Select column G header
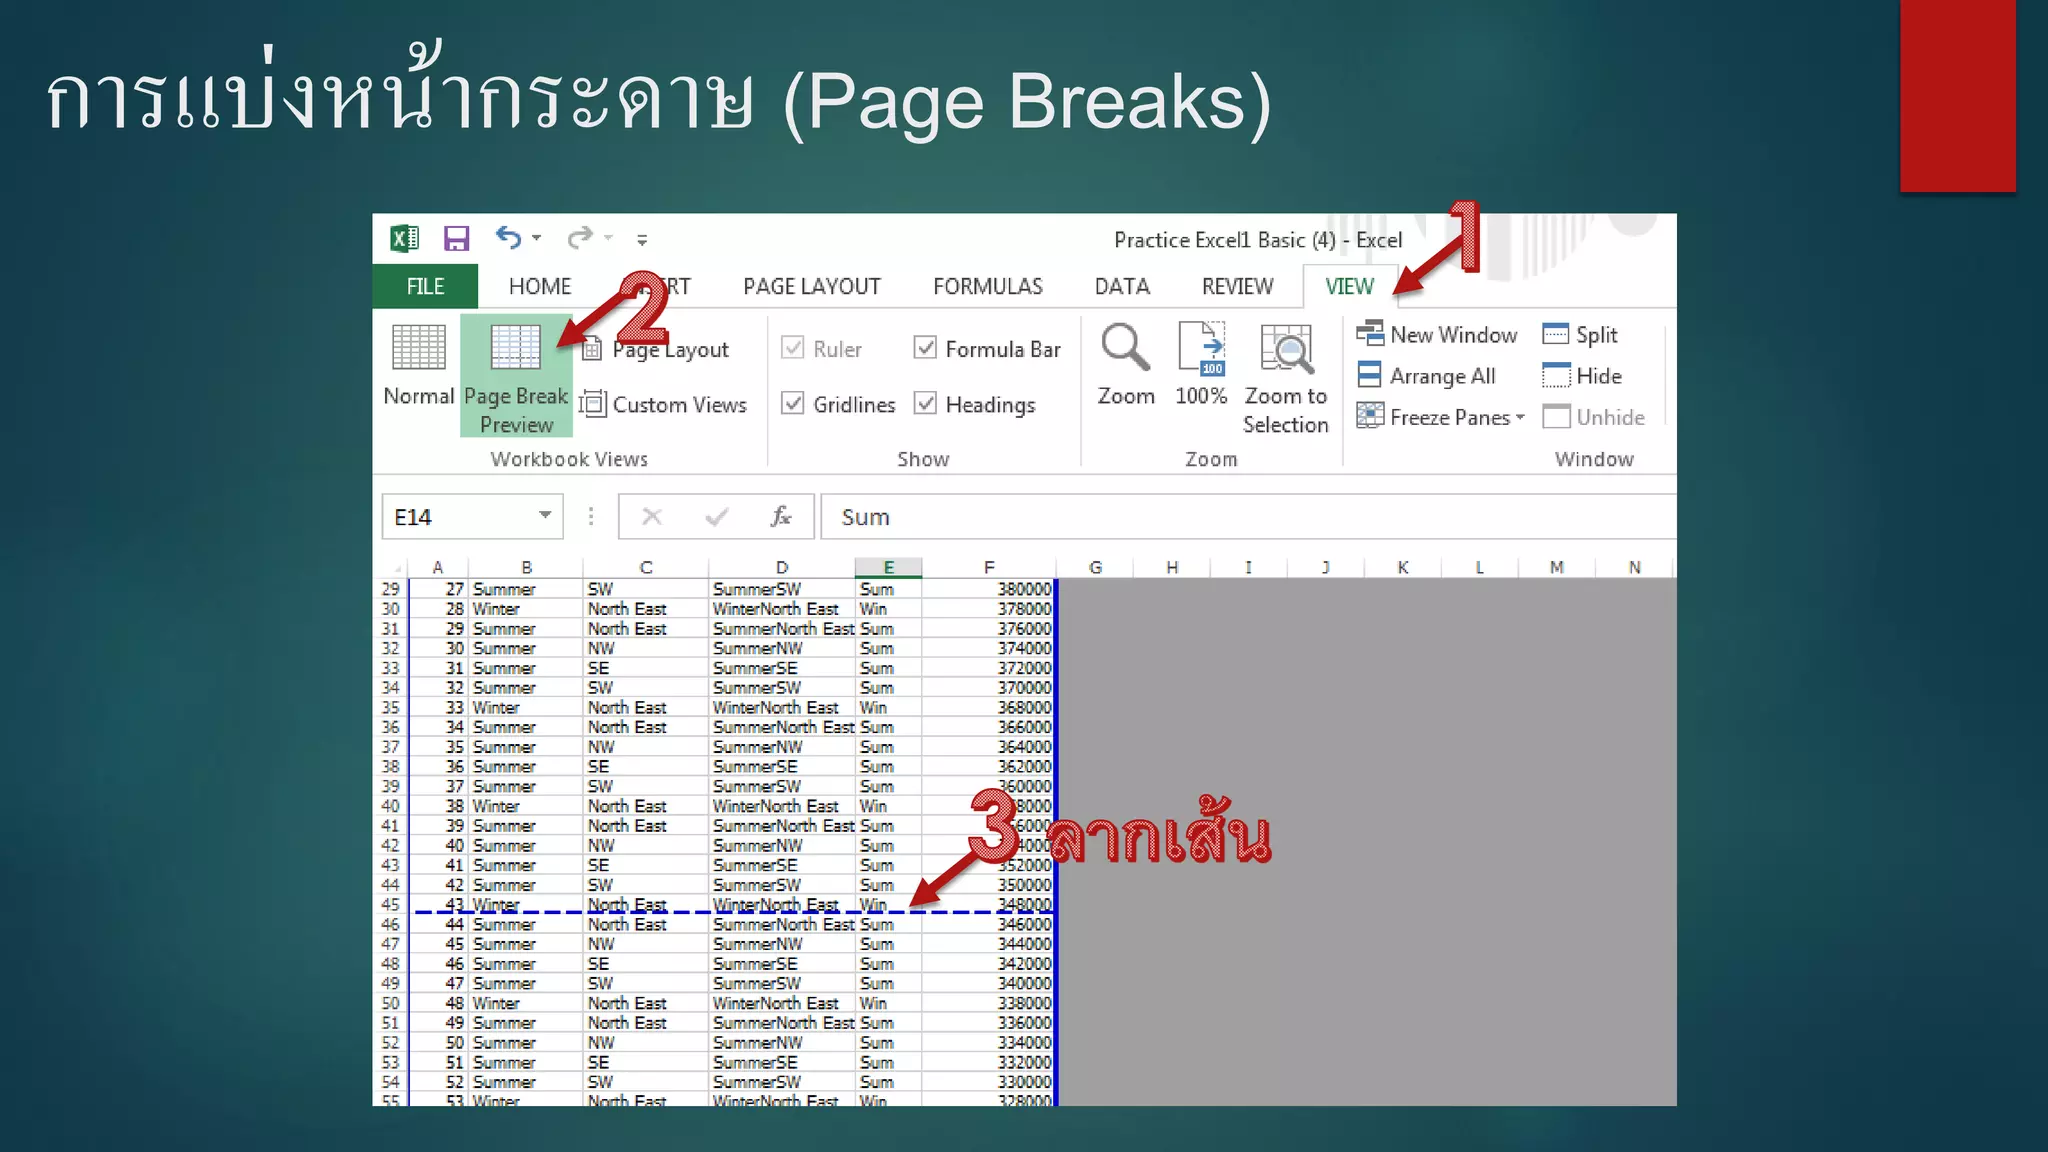 tap(1096, 567)
